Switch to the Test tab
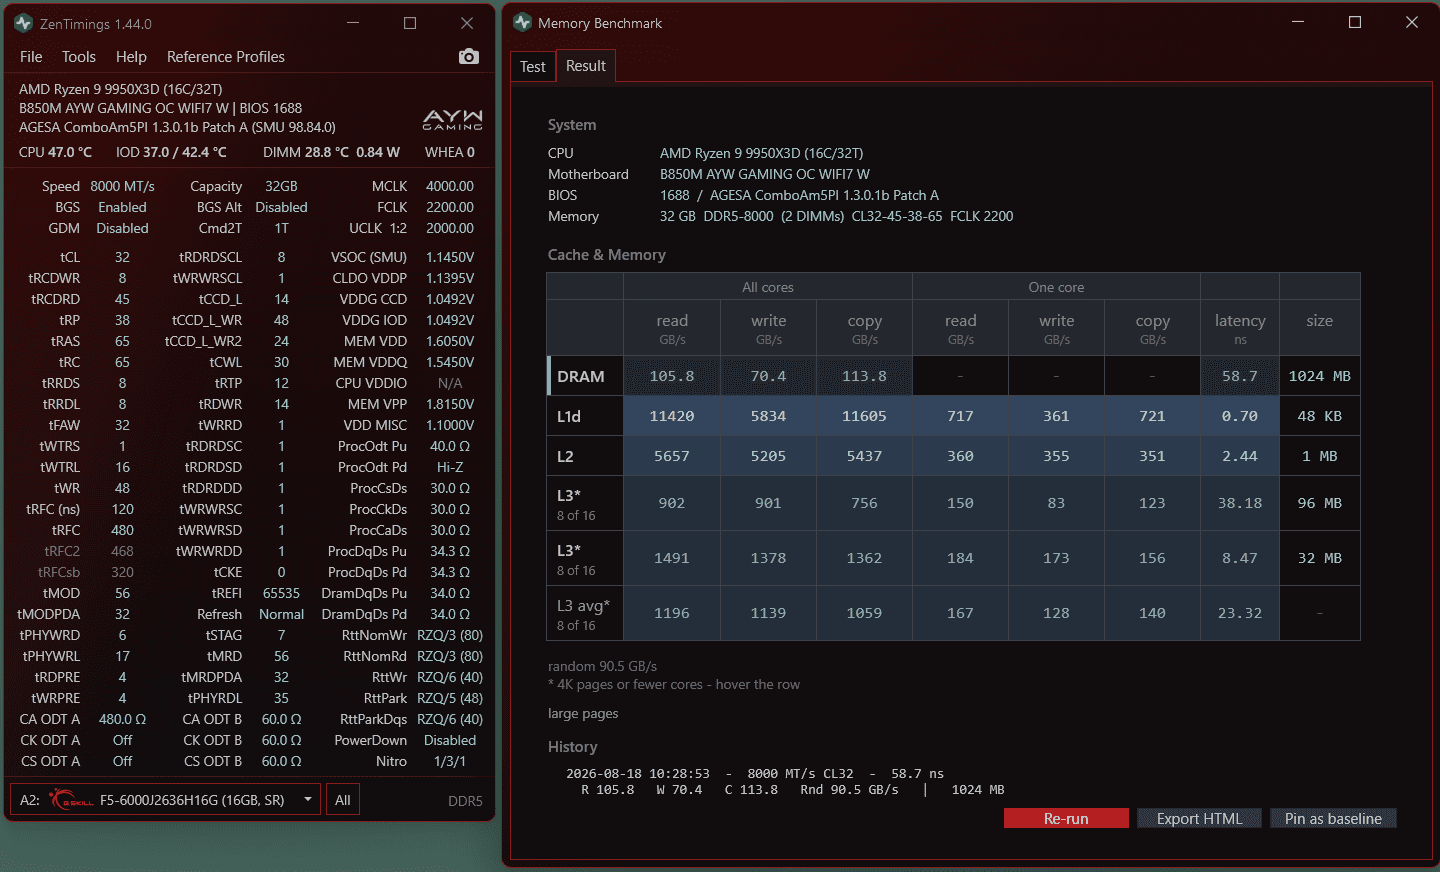 click(533, 67)
